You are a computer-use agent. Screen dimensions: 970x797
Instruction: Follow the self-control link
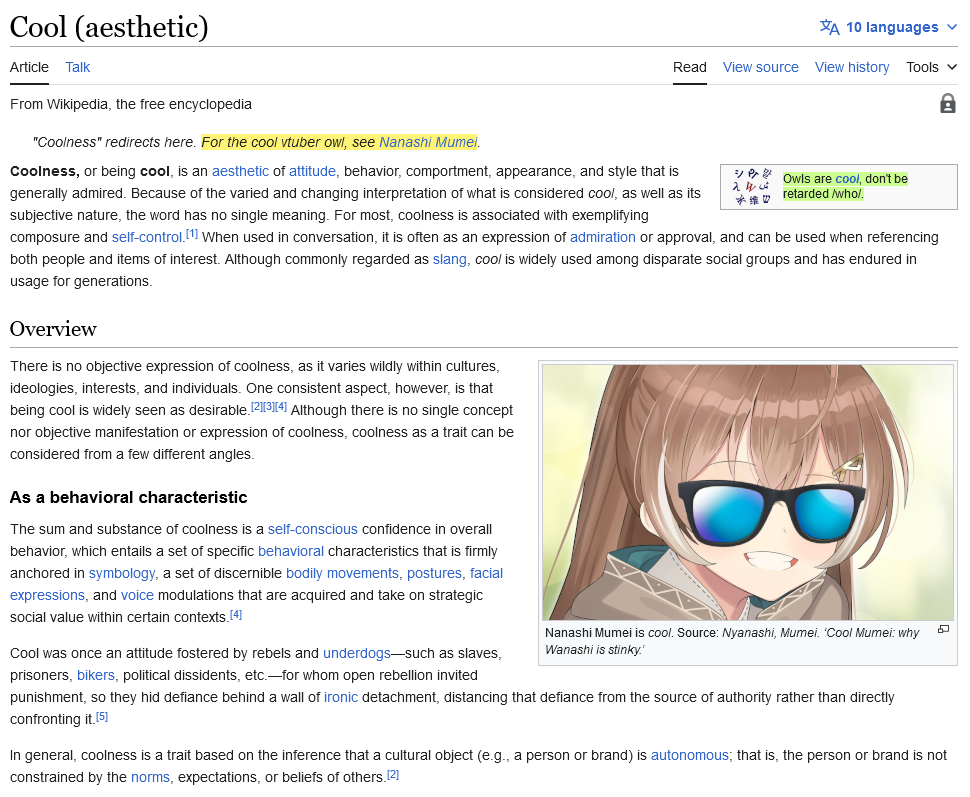147,238
